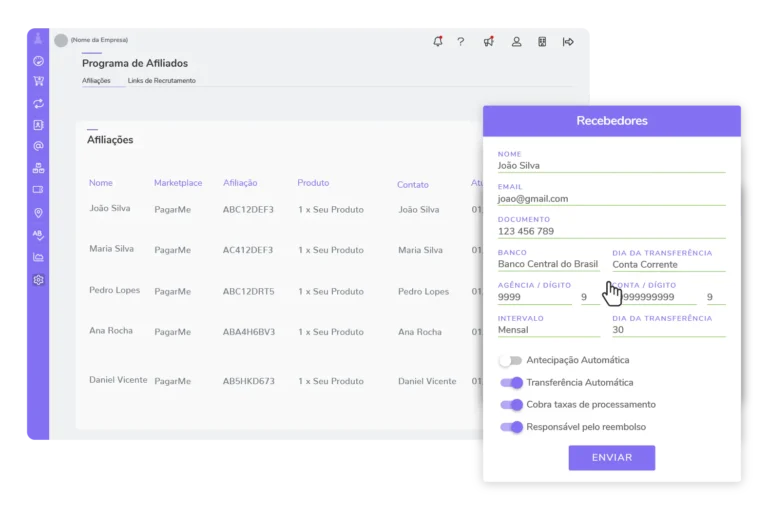Open the recurring arrows sidebar icon

coord(38,103)
